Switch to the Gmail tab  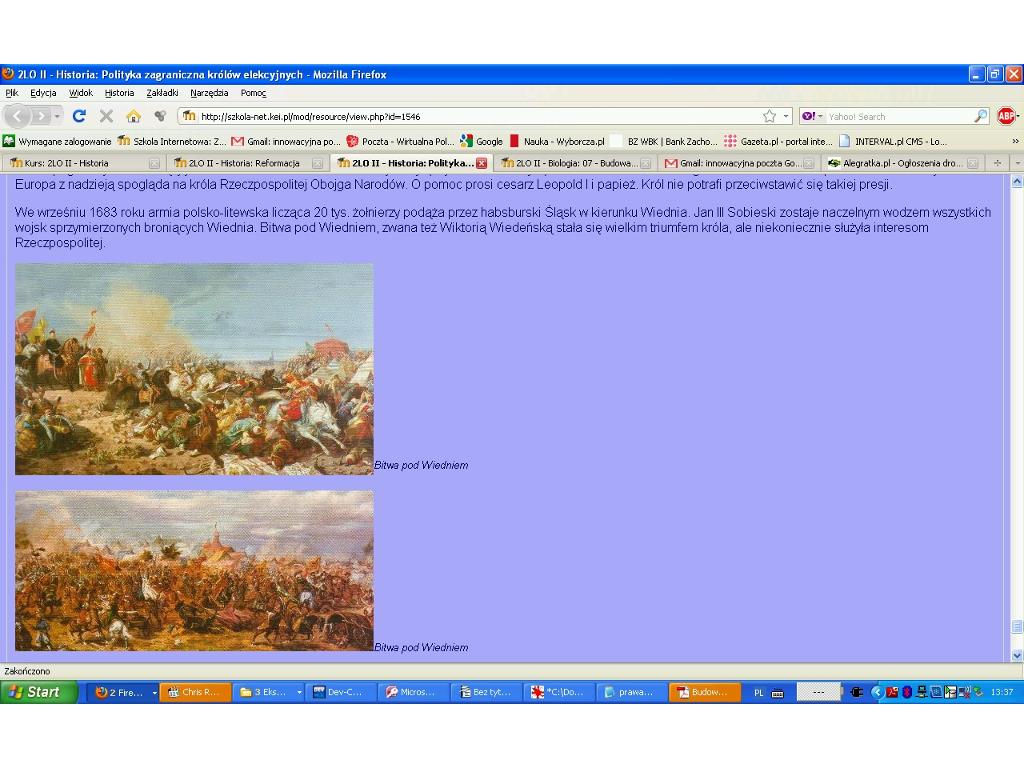738,163
